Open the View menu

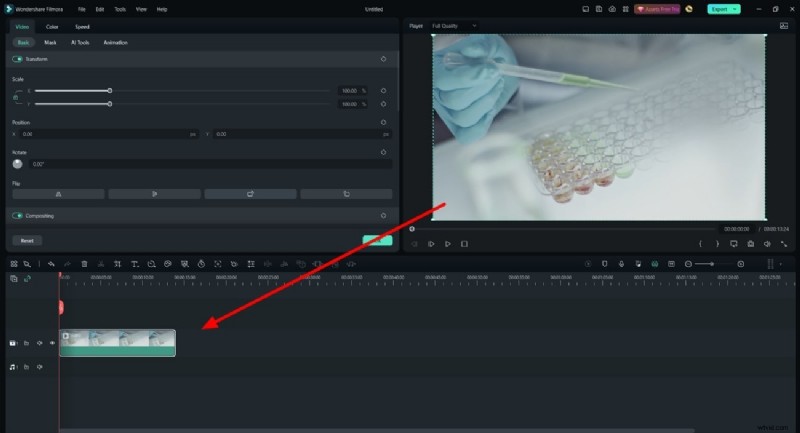pyautogui.click(x=141, y=9)
